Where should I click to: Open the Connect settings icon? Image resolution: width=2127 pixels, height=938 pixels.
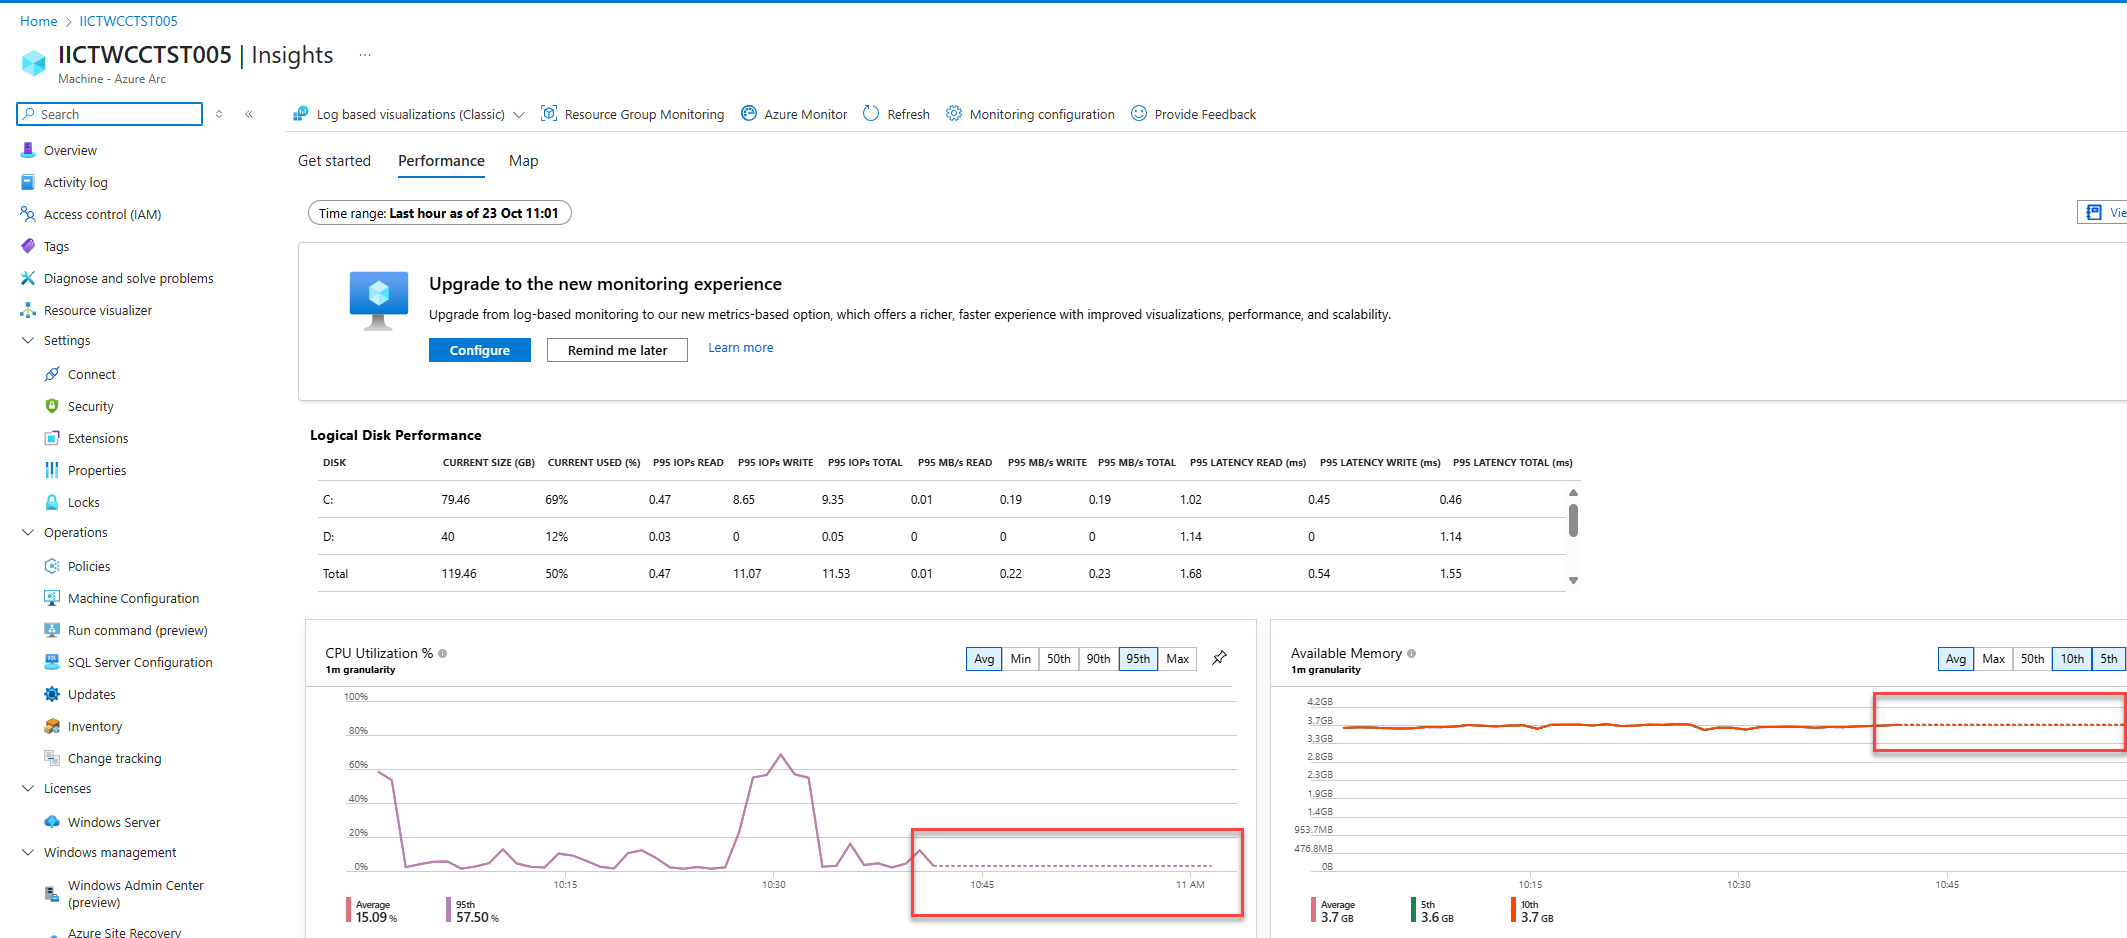(52, 374)
